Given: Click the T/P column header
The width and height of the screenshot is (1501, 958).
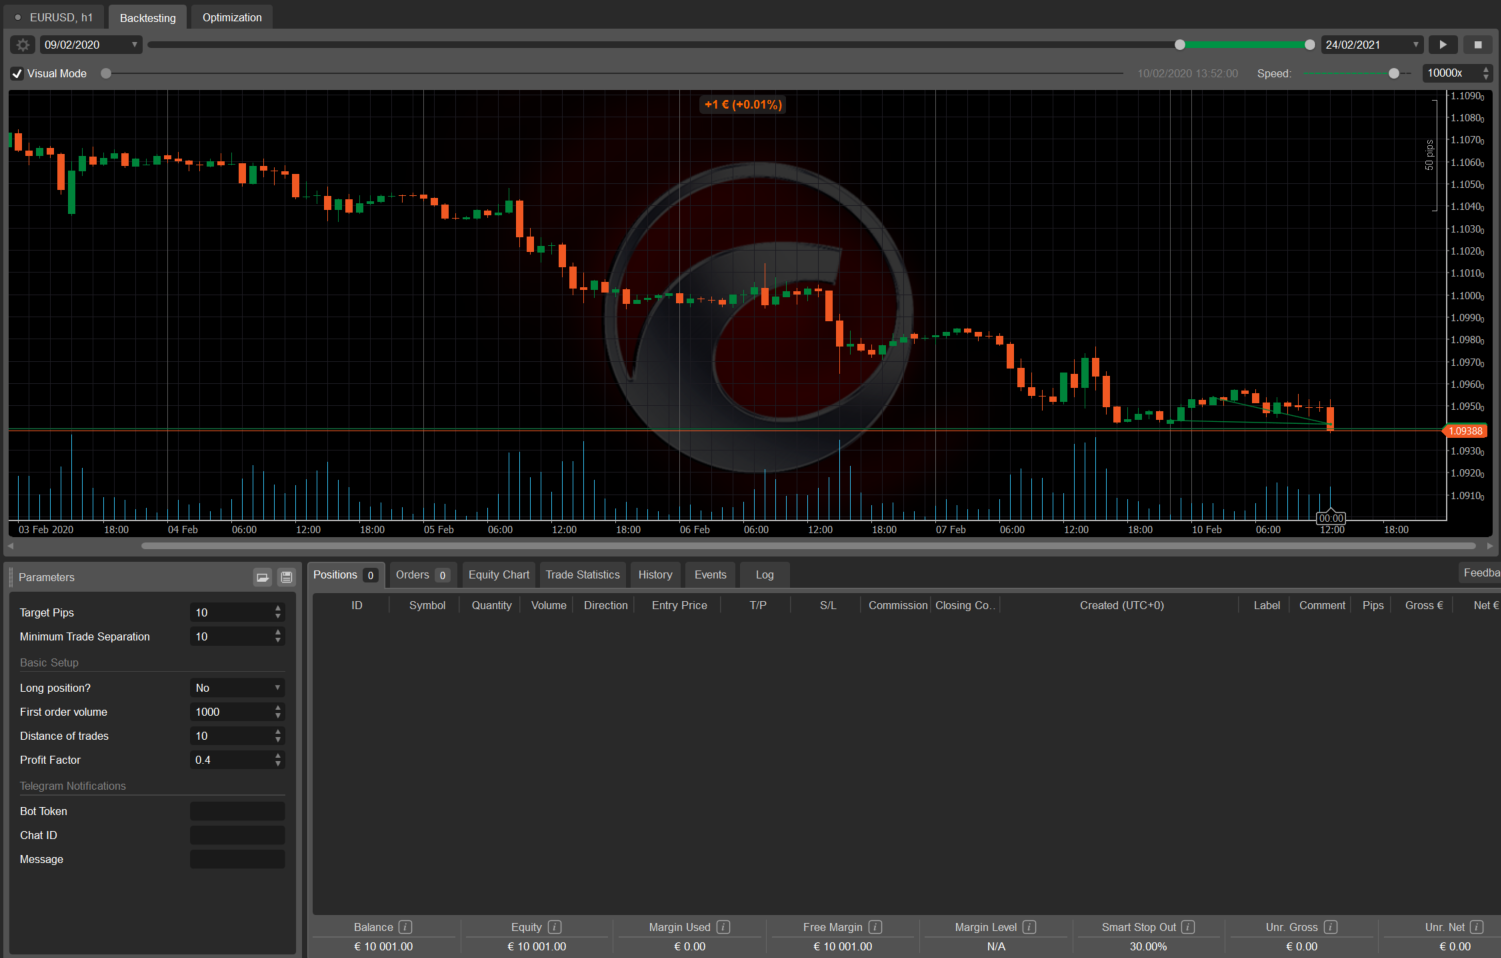Looking at the screenshot, I should pos(758,605).
